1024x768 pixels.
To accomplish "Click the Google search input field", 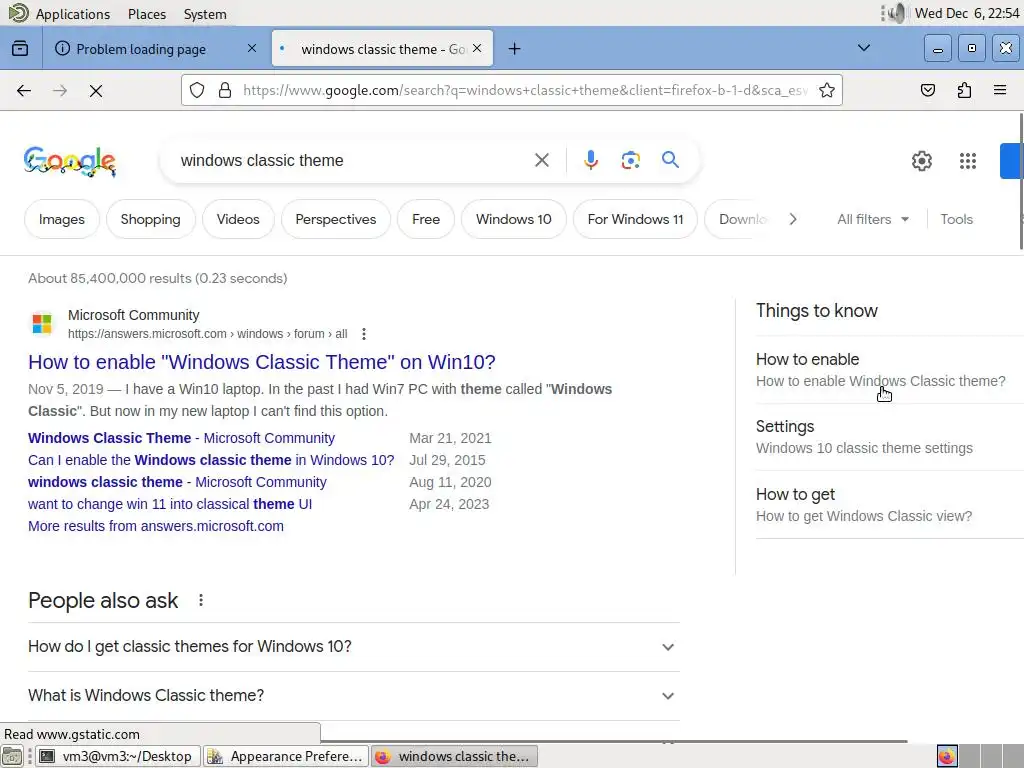I will point(353,161).
